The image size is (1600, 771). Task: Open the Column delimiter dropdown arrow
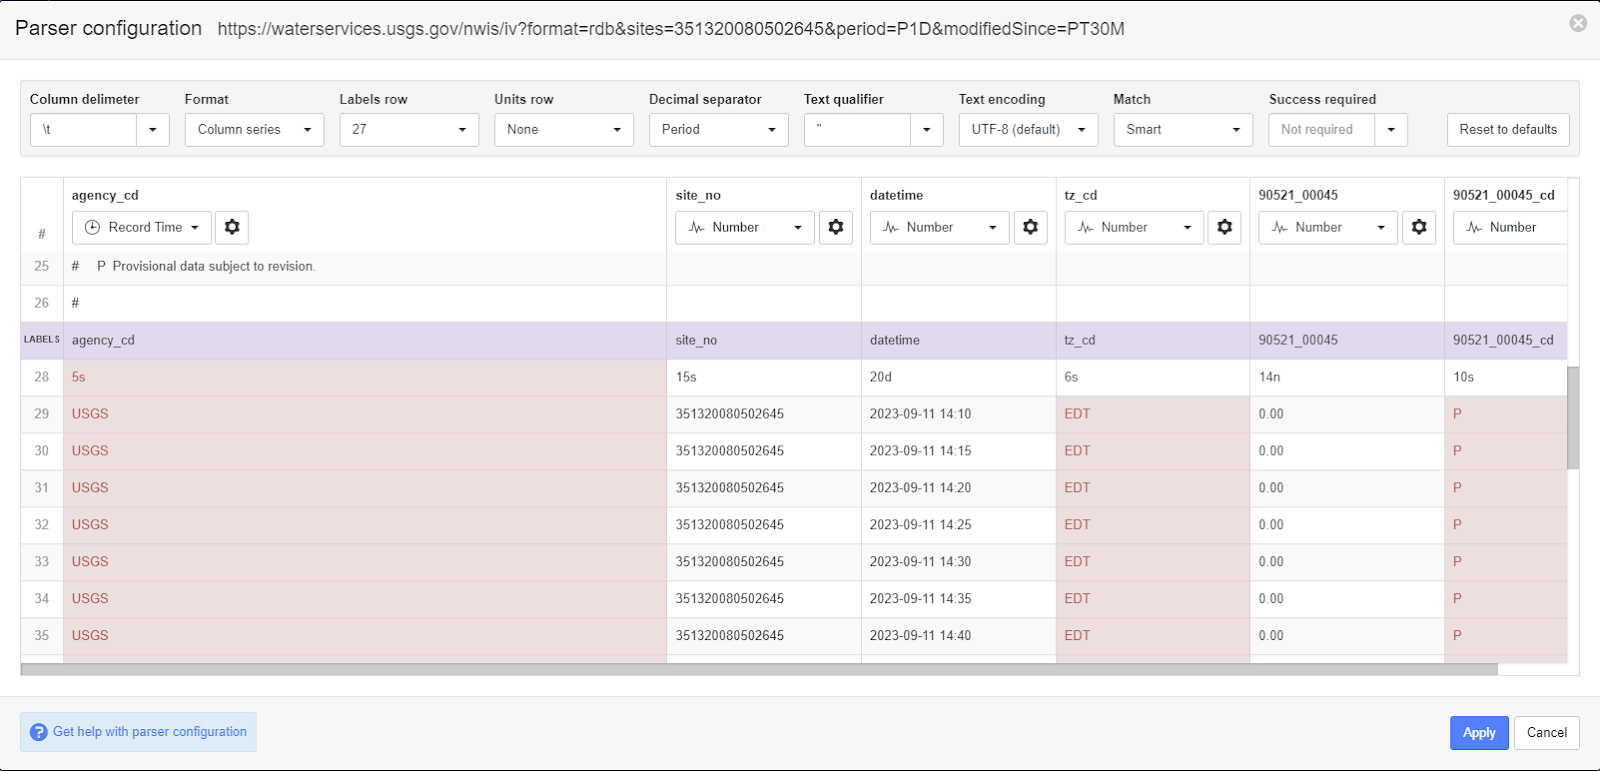point(153,130)
